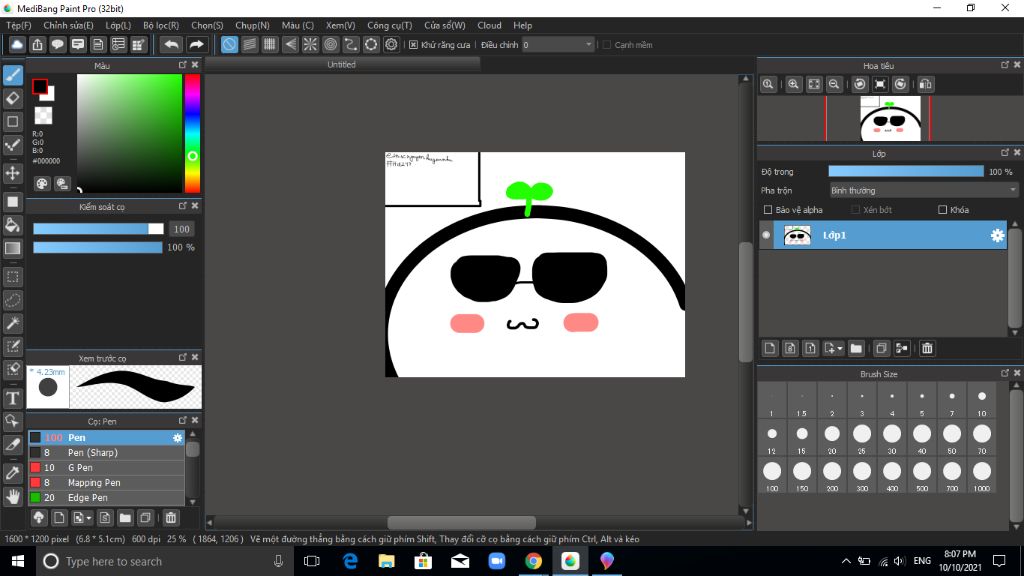Select the Eyedropper tool
This screenshot has width=1024, height=576.
[12, 473]
